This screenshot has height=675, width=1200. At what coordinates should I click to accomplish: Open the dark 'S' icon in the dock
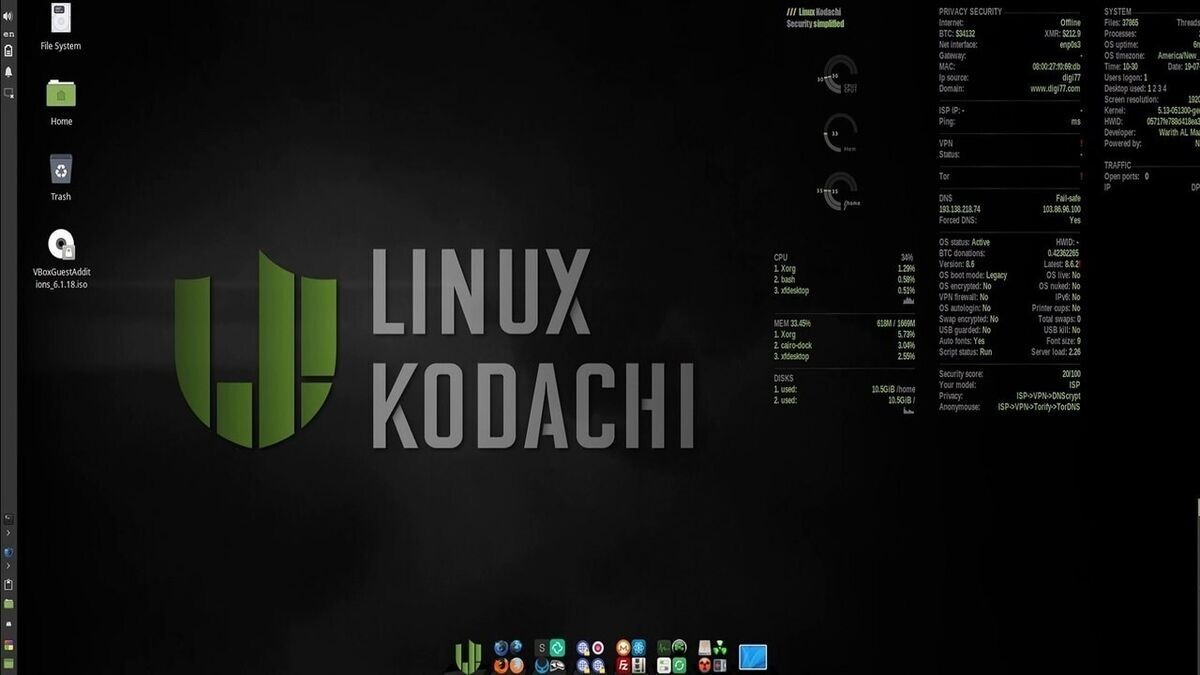click(542, 648)
